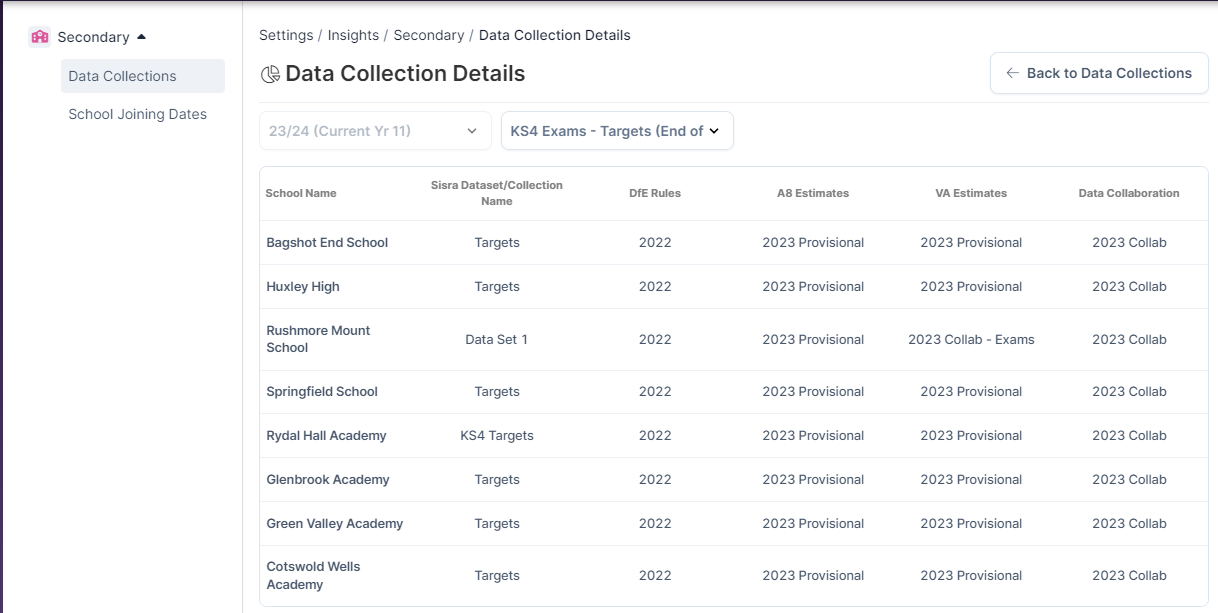The height and width of the screenshot is (613, 1218).
Task: Click Back to Data Collections button
Action: coord(1099,73)
